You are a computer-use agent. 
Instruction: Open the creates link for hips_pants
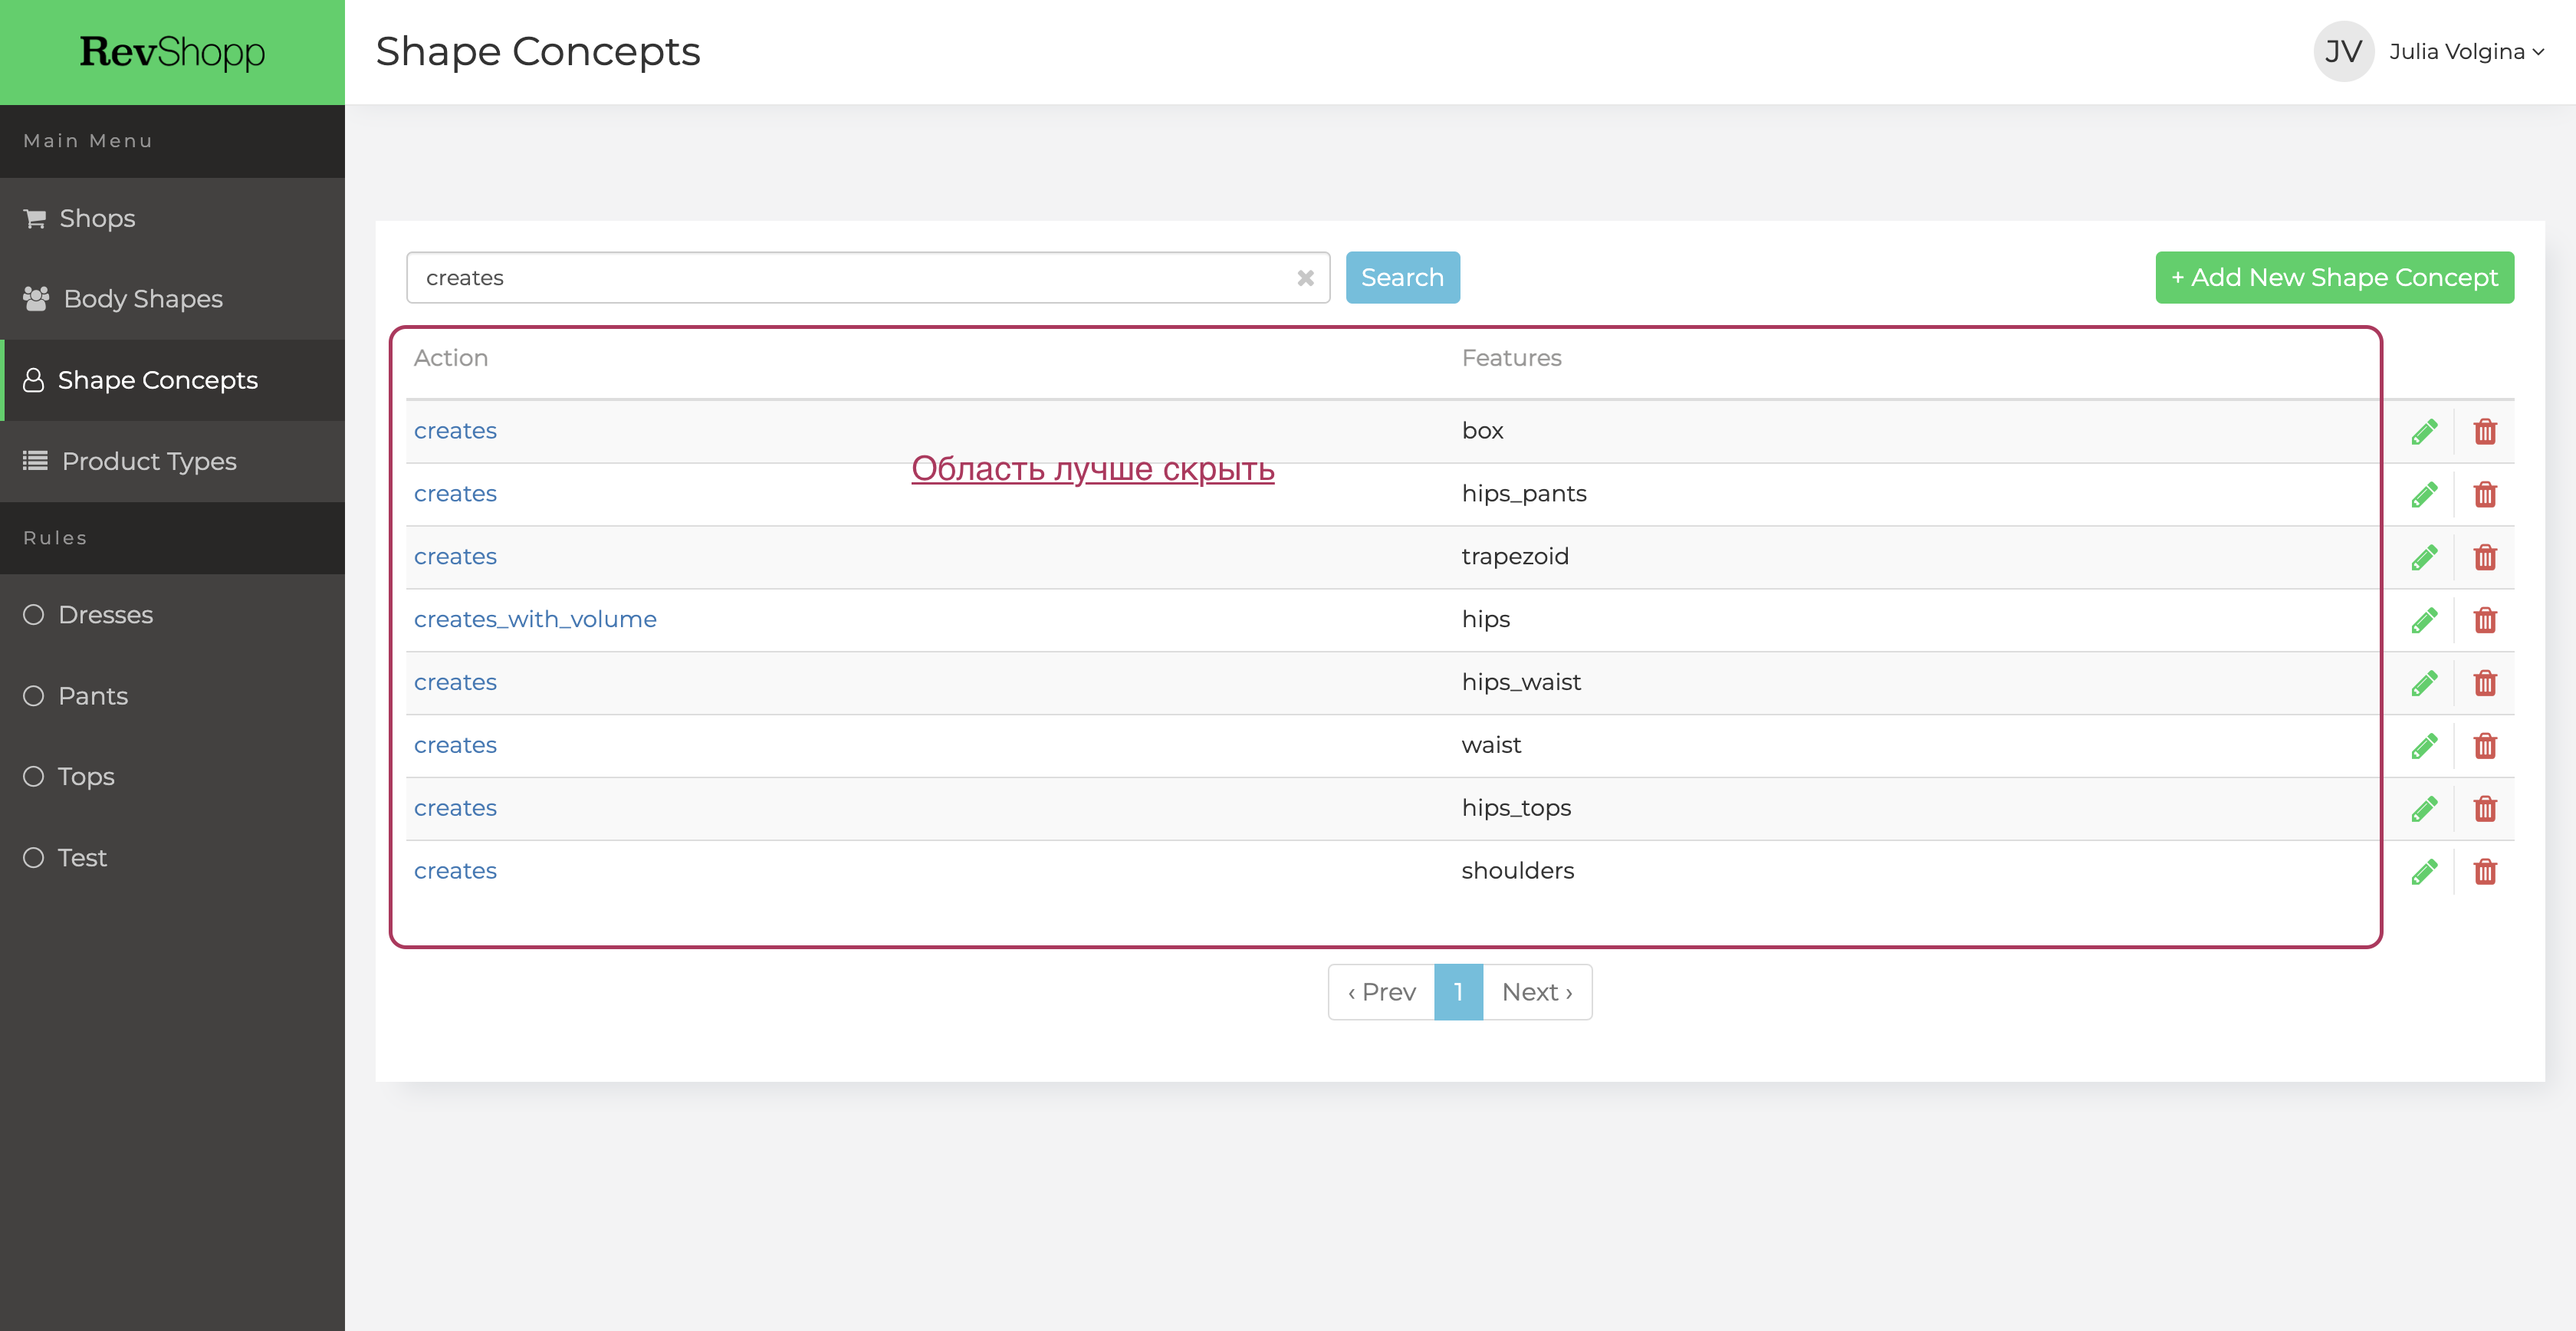coord(455,494)
